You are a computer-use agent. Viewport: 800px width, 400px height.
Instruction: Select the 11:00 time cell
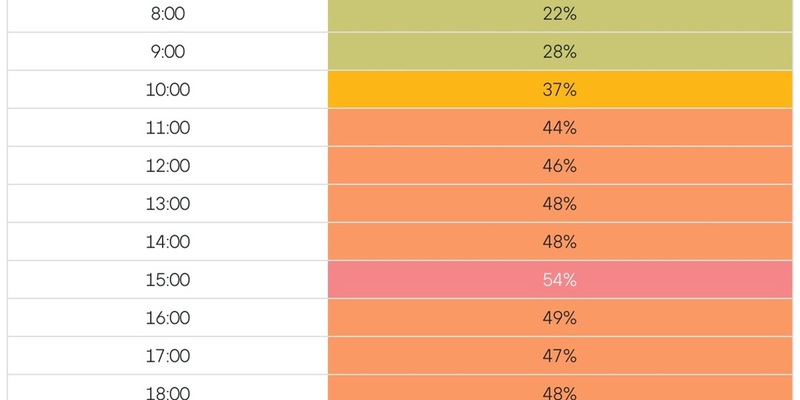pyautogui.click(x=167, y=128)
